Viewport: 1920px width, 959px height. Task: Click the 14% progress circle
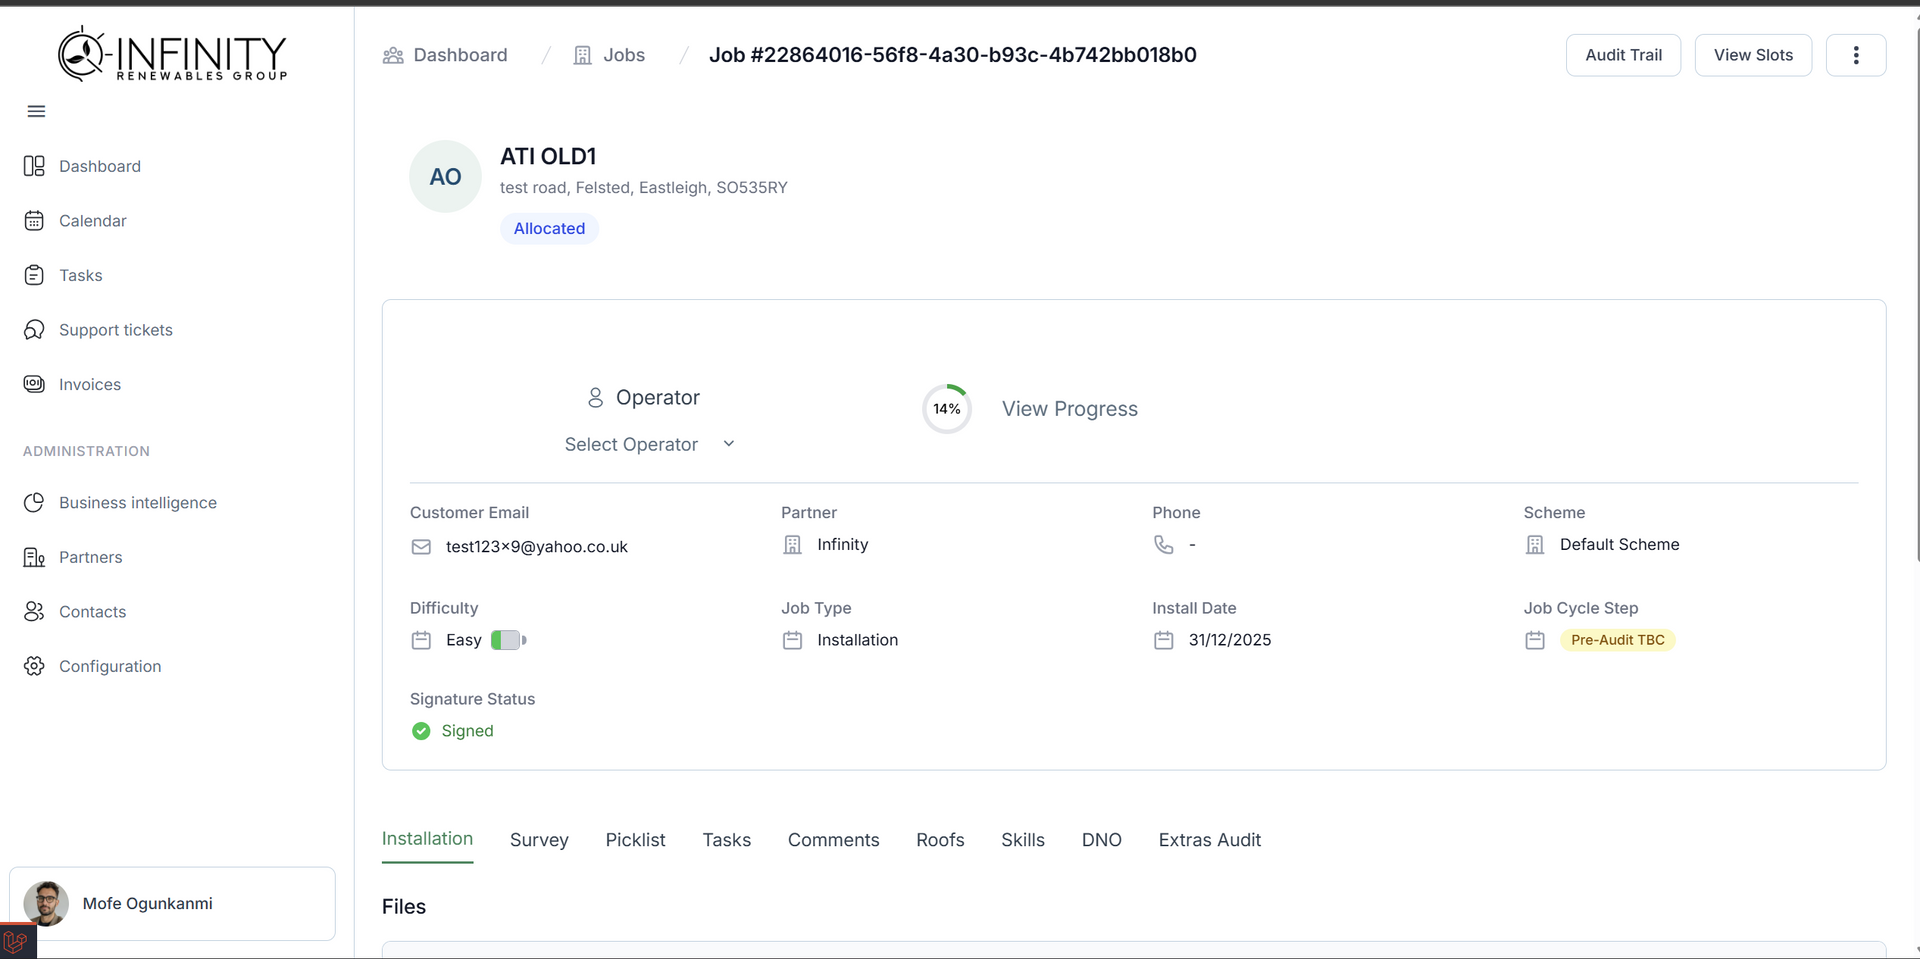tap(946, 408)
